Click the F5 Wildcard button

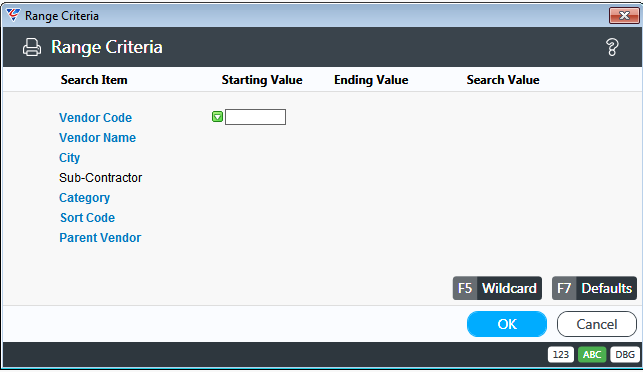tap(497, 288)
